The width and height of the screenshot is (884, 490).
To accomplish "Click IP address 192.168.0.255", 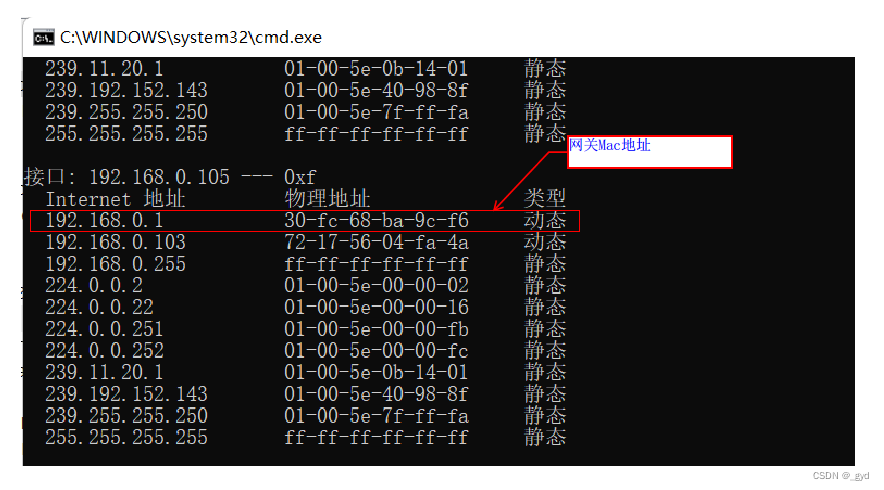I will (x=115, y=264).
